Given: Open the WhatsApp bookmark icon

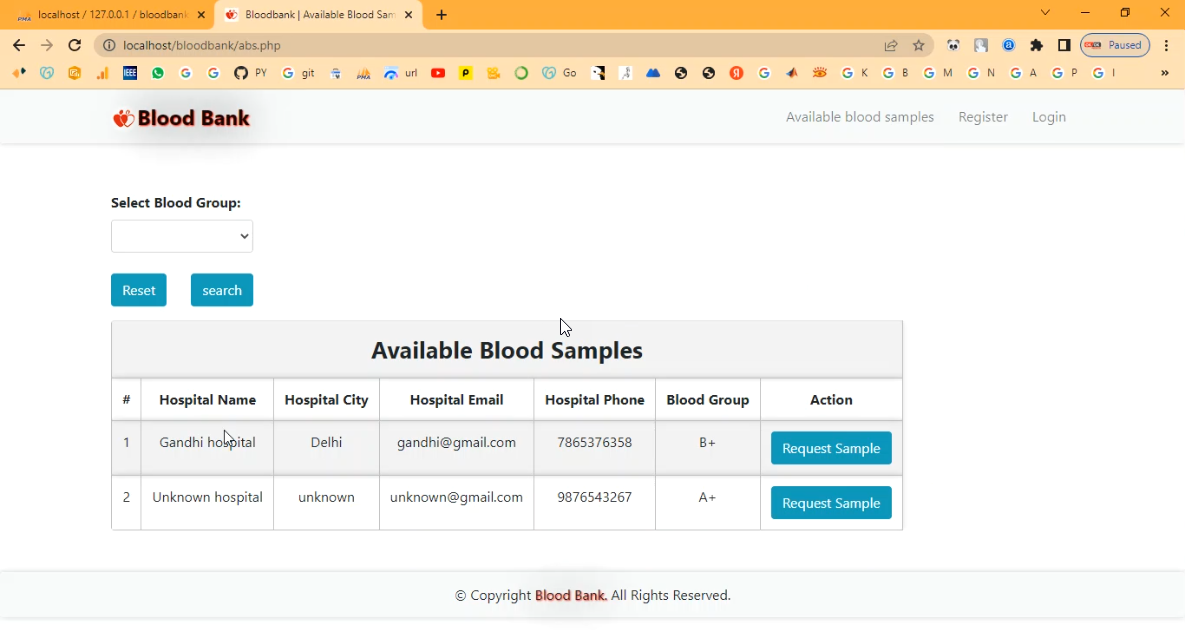Looking at the screenshot, I should (x=158, y=73).
